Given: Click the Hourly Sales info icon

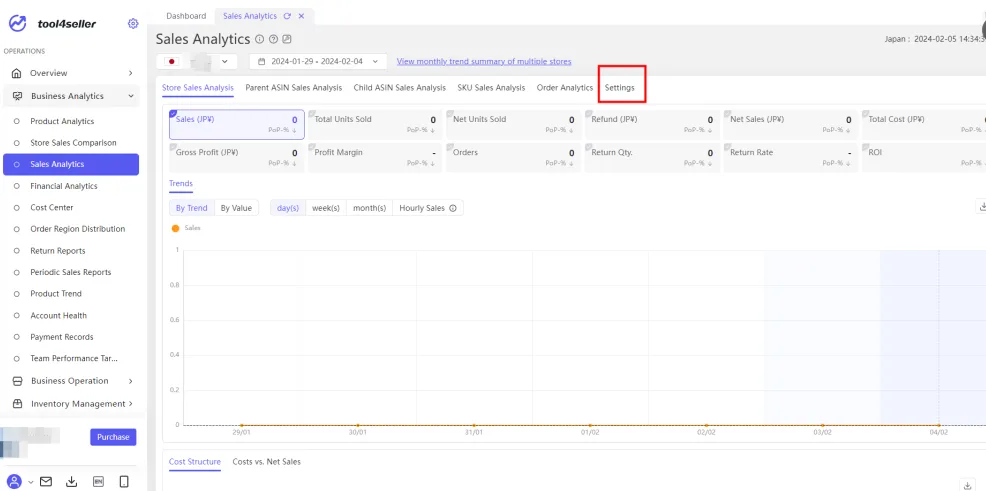Looking at the screenshot, I should [x=453, y=208].
